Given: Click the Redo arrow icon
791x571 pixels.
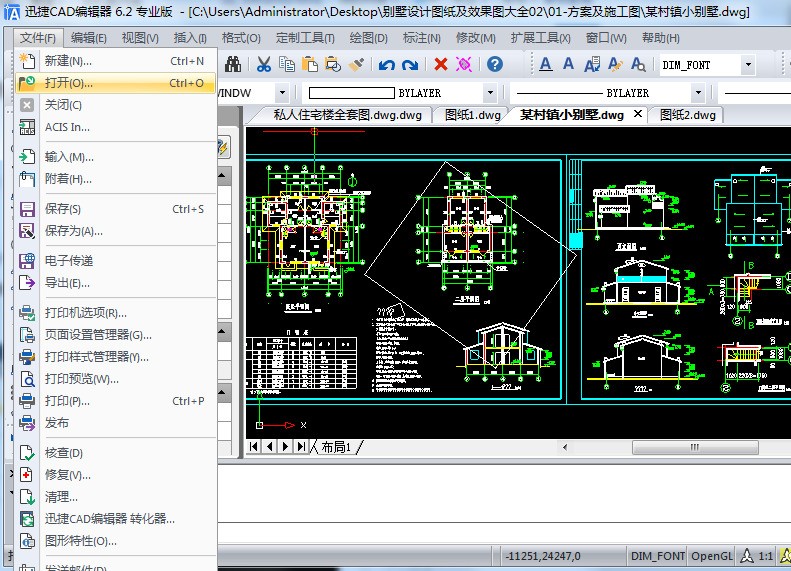Looking at the screenshot, I should pyautogui.click(x=410, y=65).
